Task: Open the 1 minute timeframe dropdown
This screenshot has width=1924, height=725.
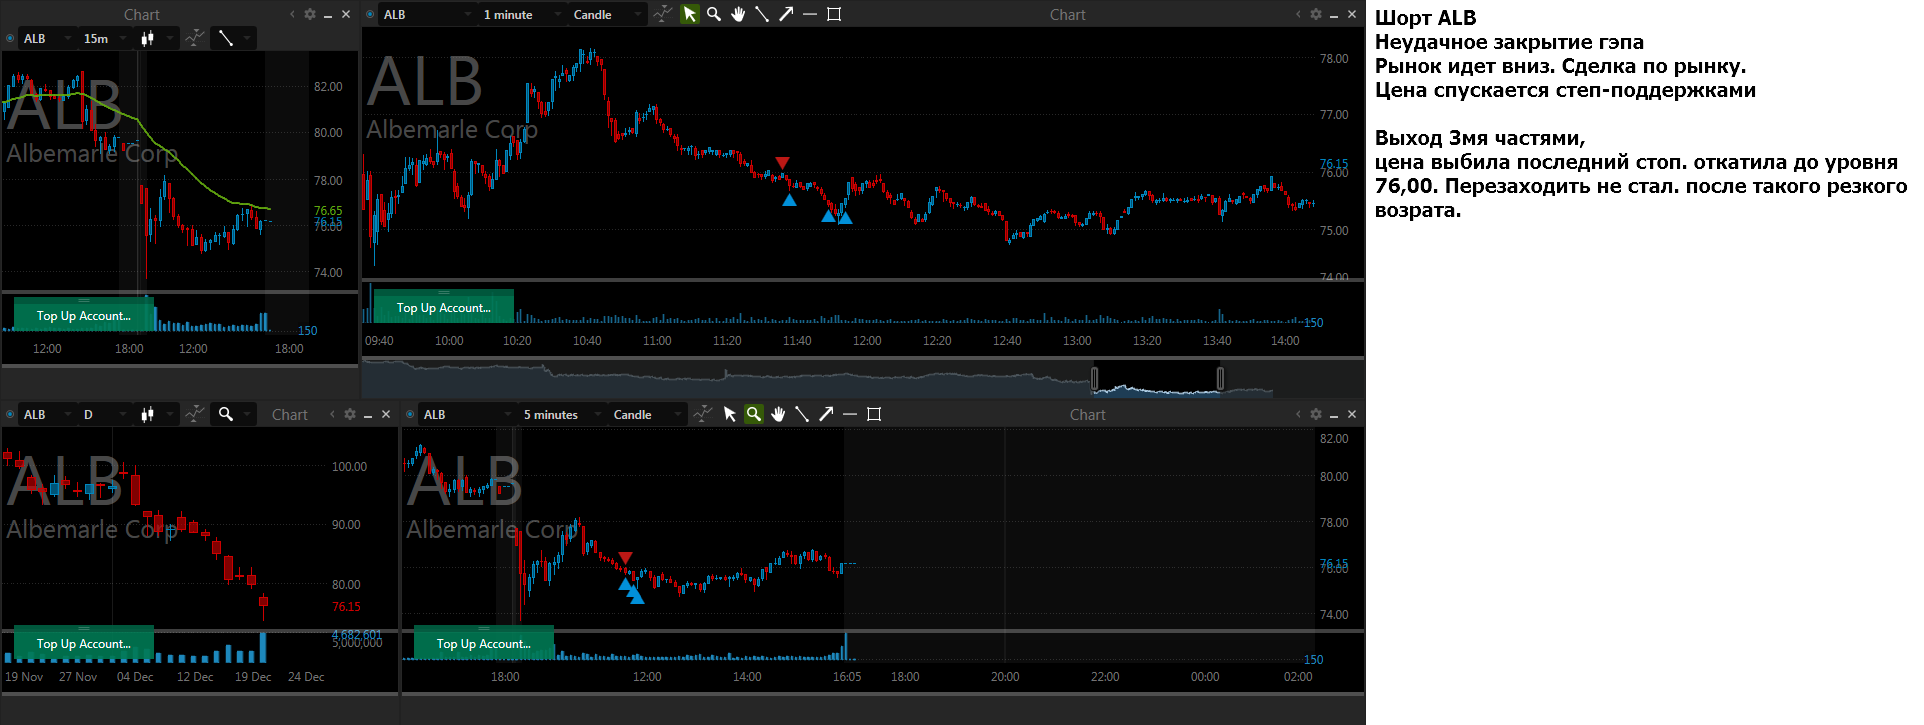Action: tap(522, 14)
